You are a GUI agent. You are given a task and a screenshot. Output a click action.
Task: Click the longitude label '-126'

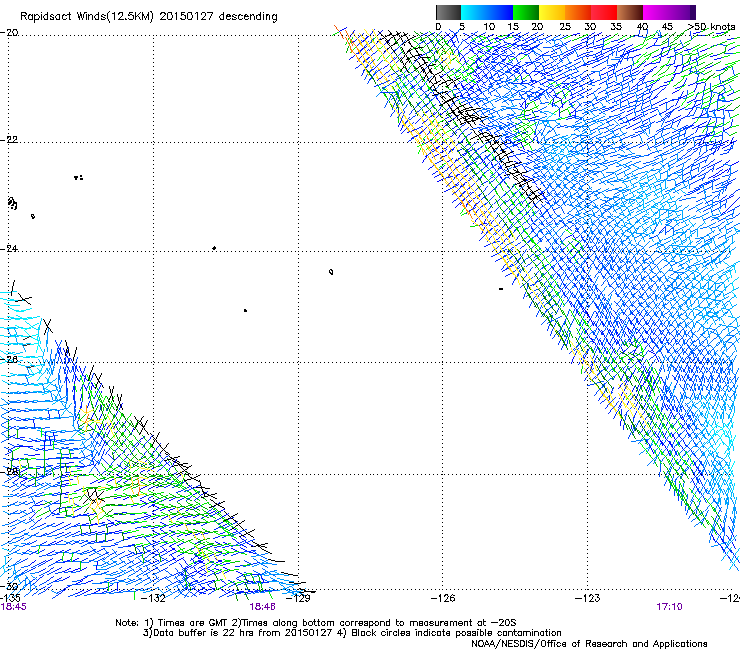click(x=443, y=598)
